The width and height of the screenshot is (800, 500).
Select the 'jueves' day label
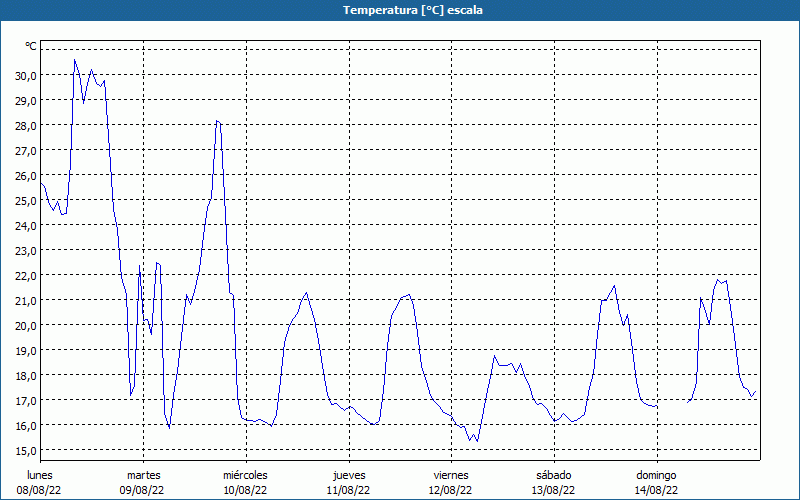pos(349,476)
